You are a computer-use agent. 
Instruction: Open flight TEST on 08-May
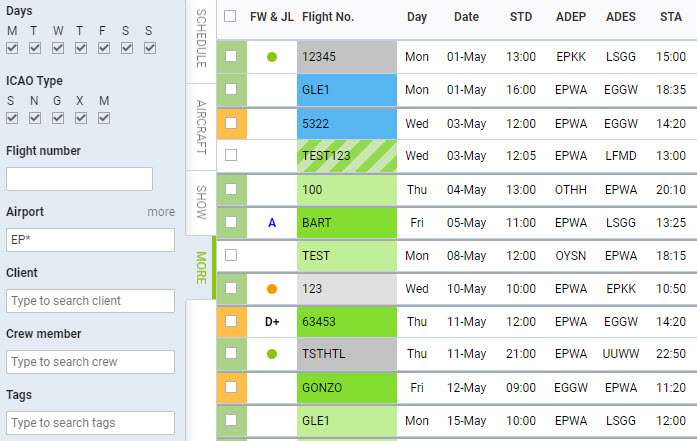point(347,256)
